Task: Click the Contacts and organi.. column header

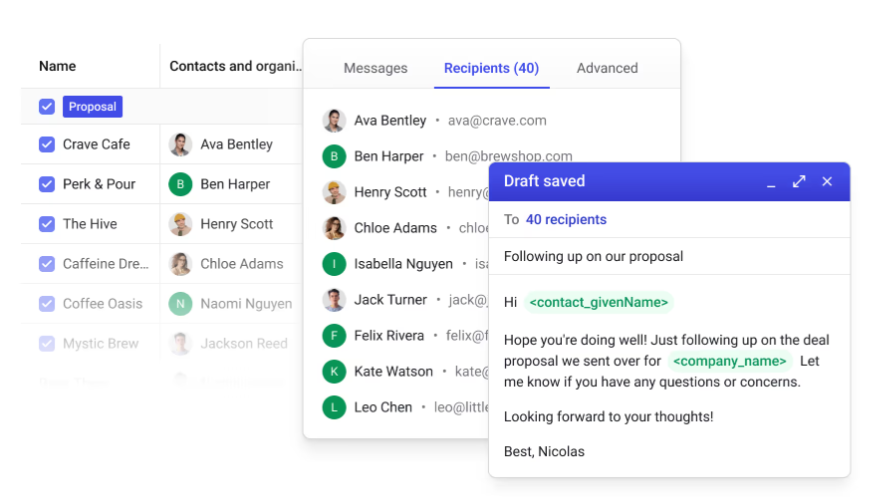Action: pyautogui.click(x=236, y=66)
